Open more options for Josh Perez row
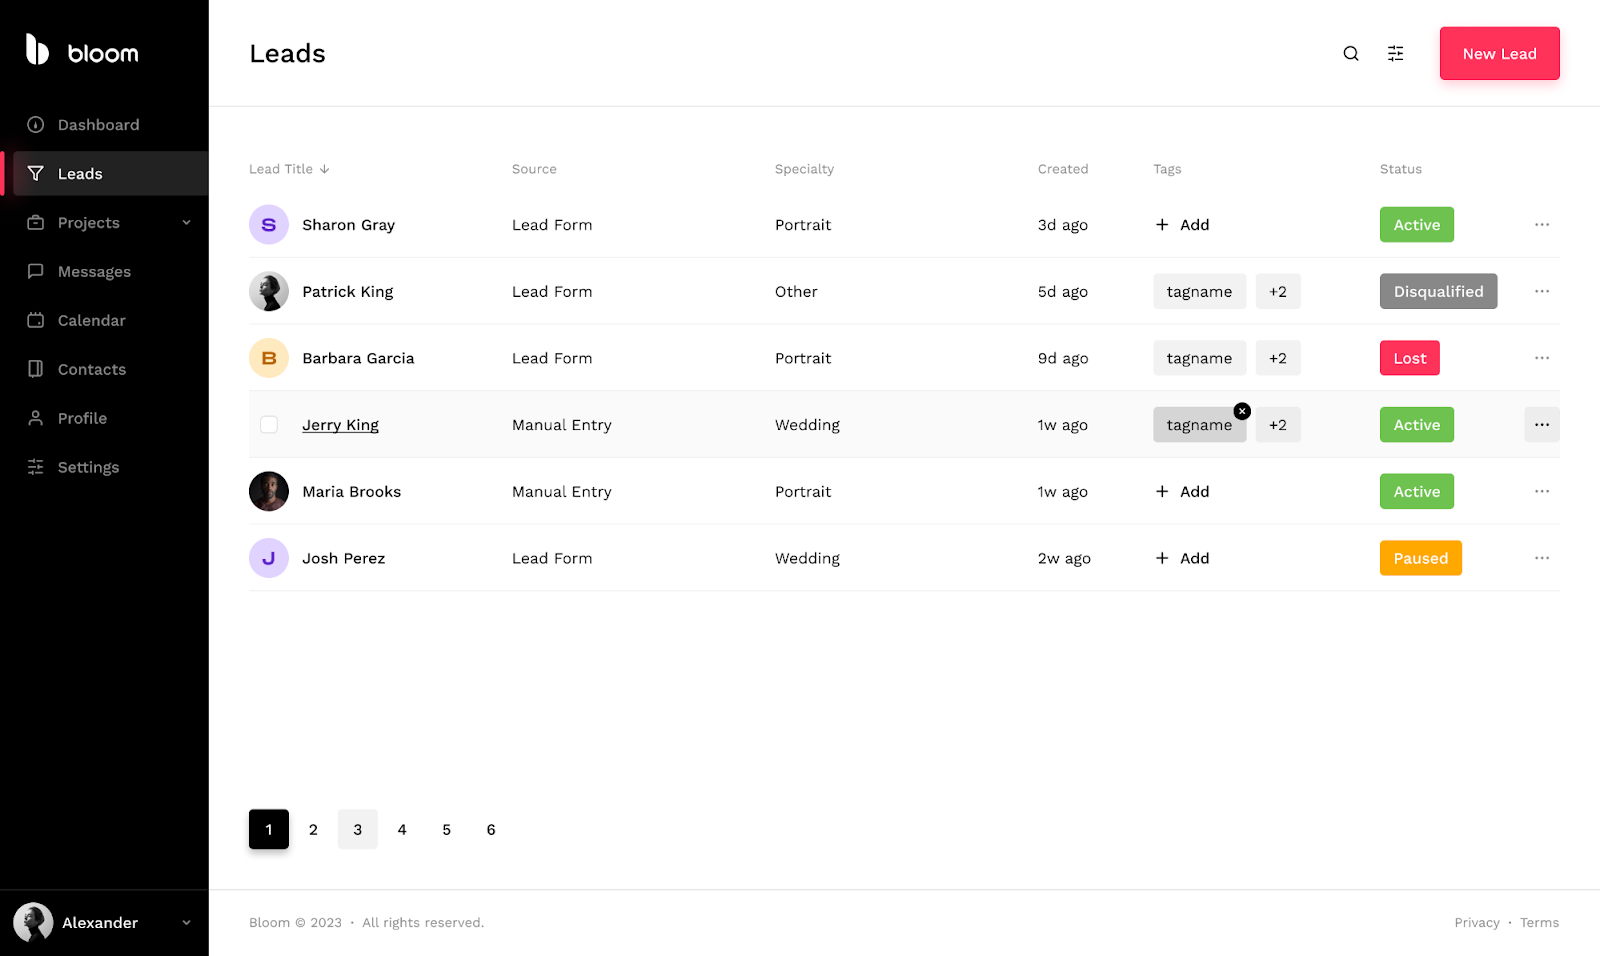Image resolution: width=1600 pixels, height=956 pixels. pos(1541,558)
